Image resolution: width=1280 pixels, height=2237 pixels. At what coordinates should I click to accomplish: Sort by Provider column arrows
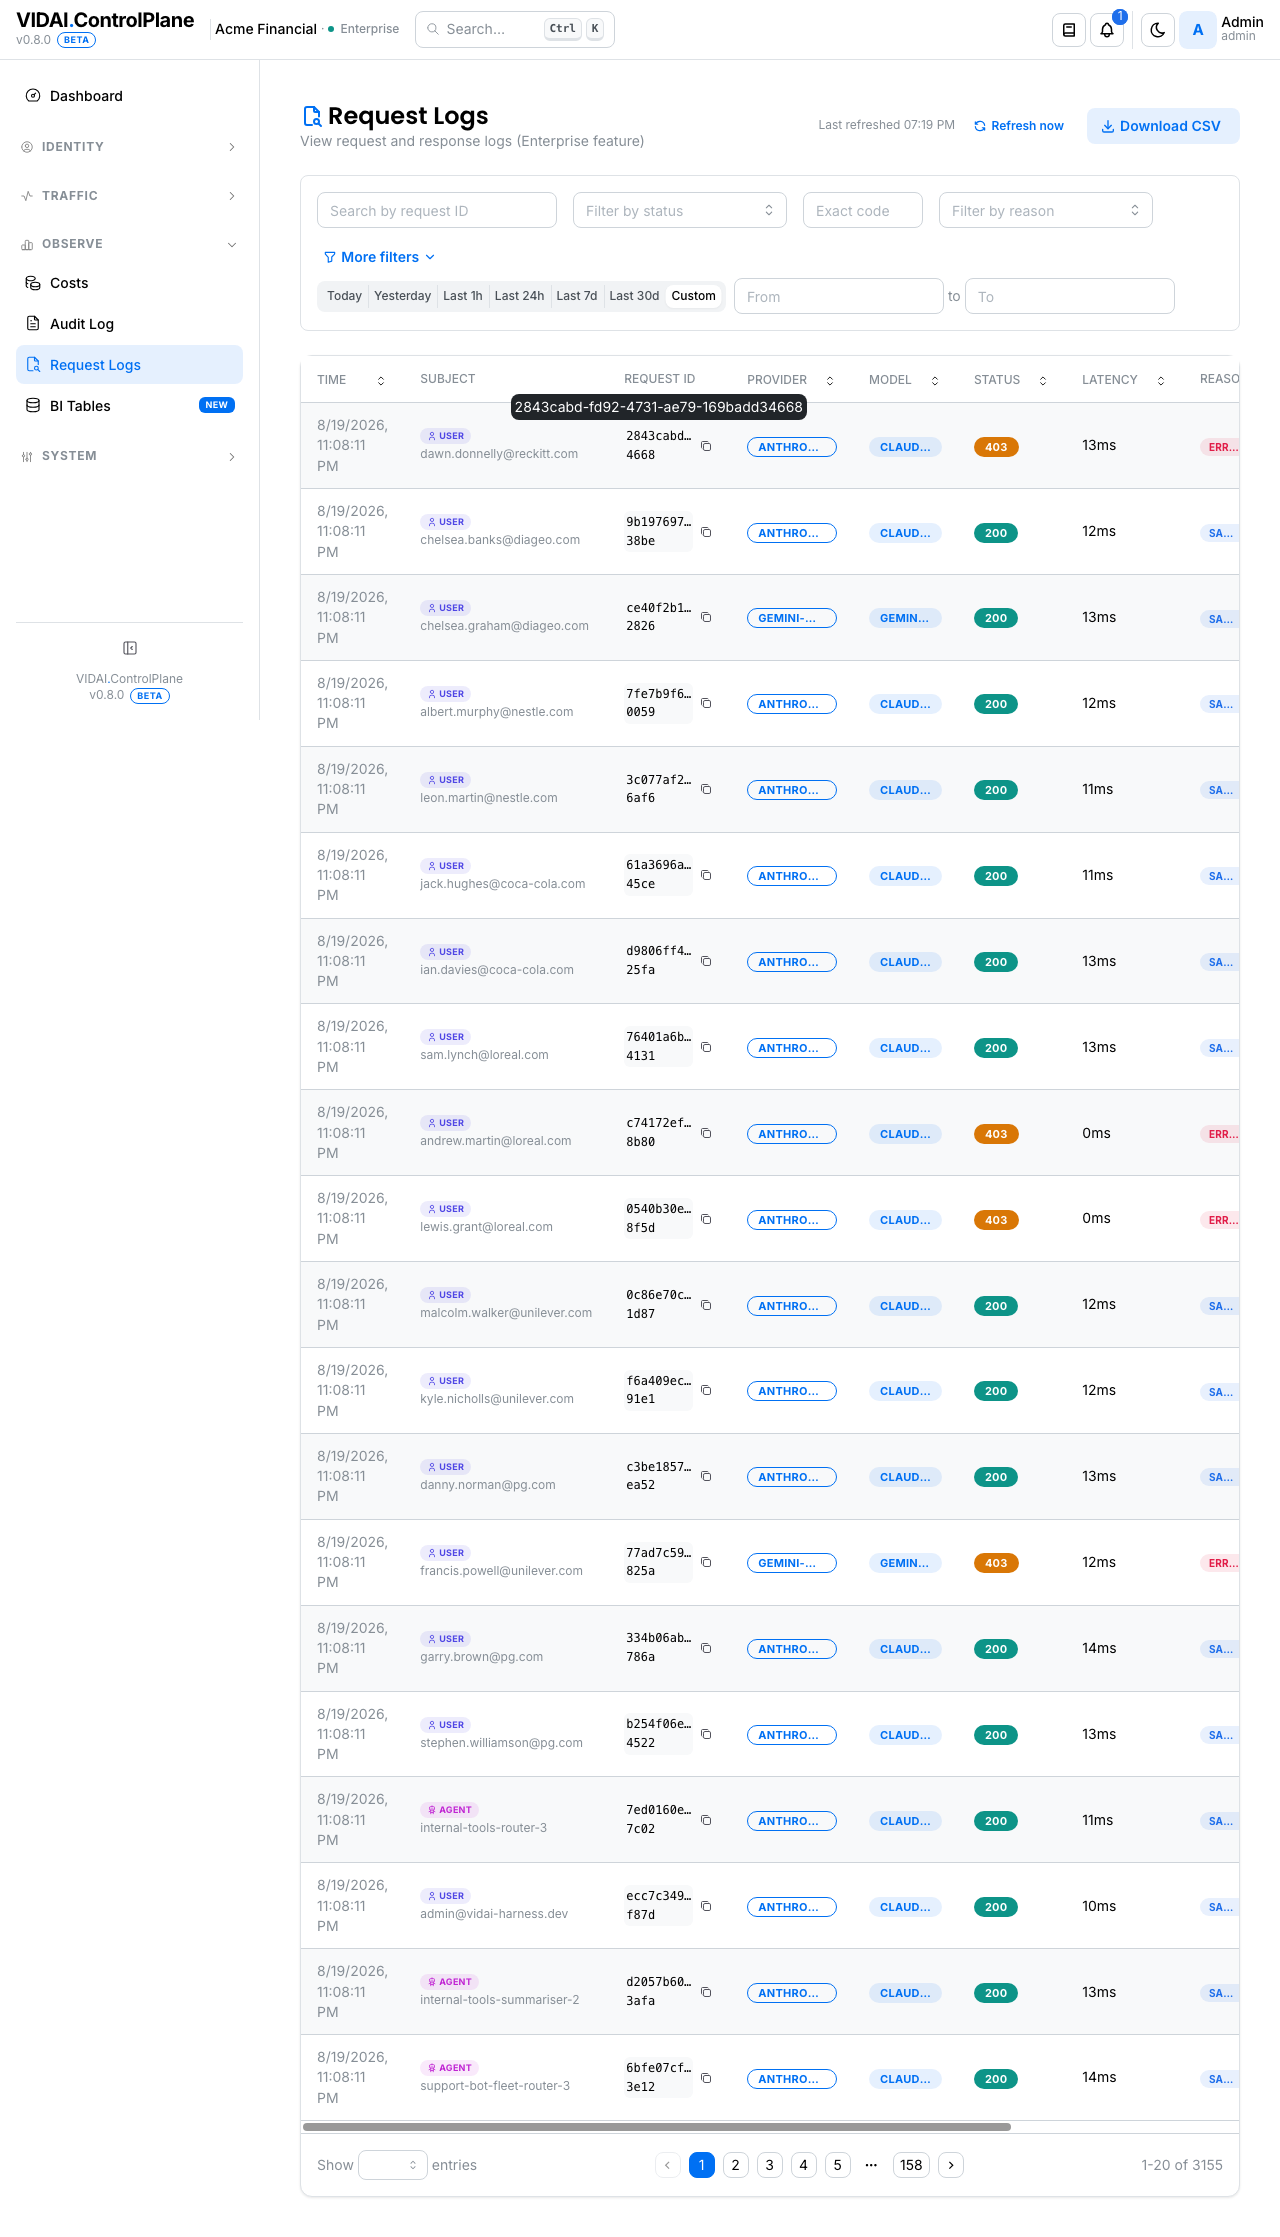click(x=830, y=380)
